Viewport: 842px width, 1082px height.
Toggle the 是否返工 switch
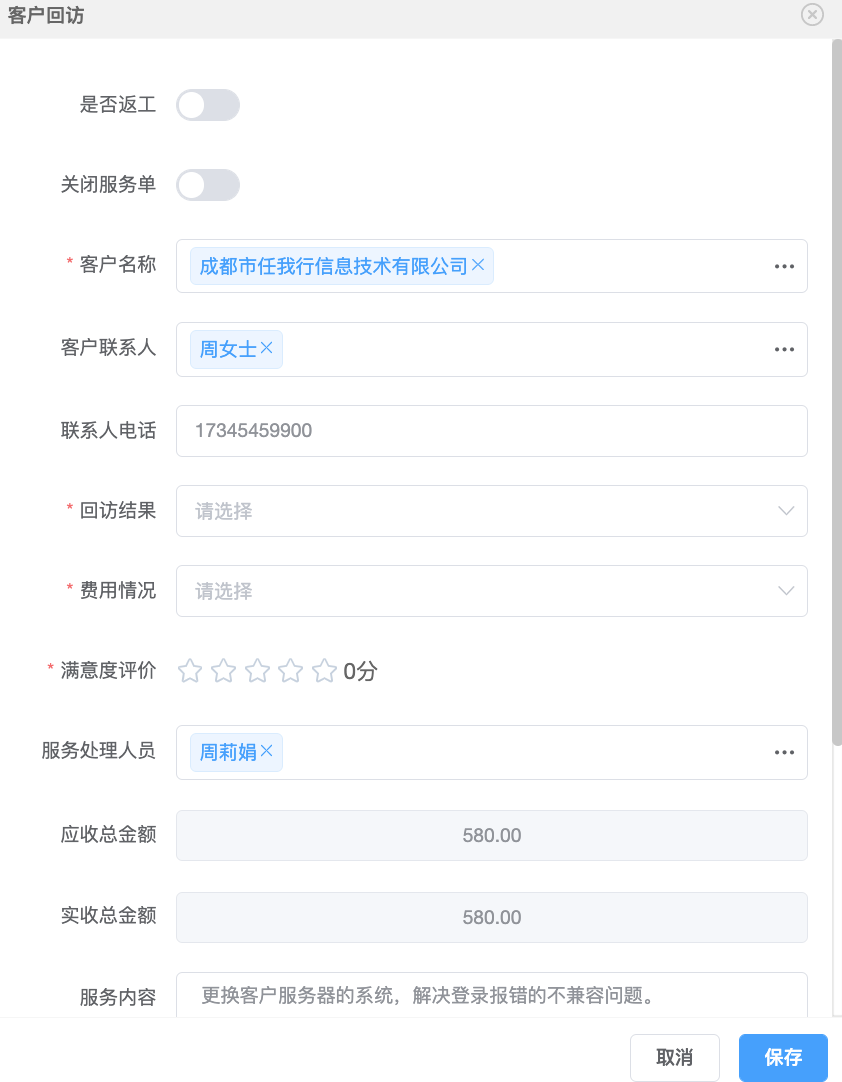coord(208,105)
